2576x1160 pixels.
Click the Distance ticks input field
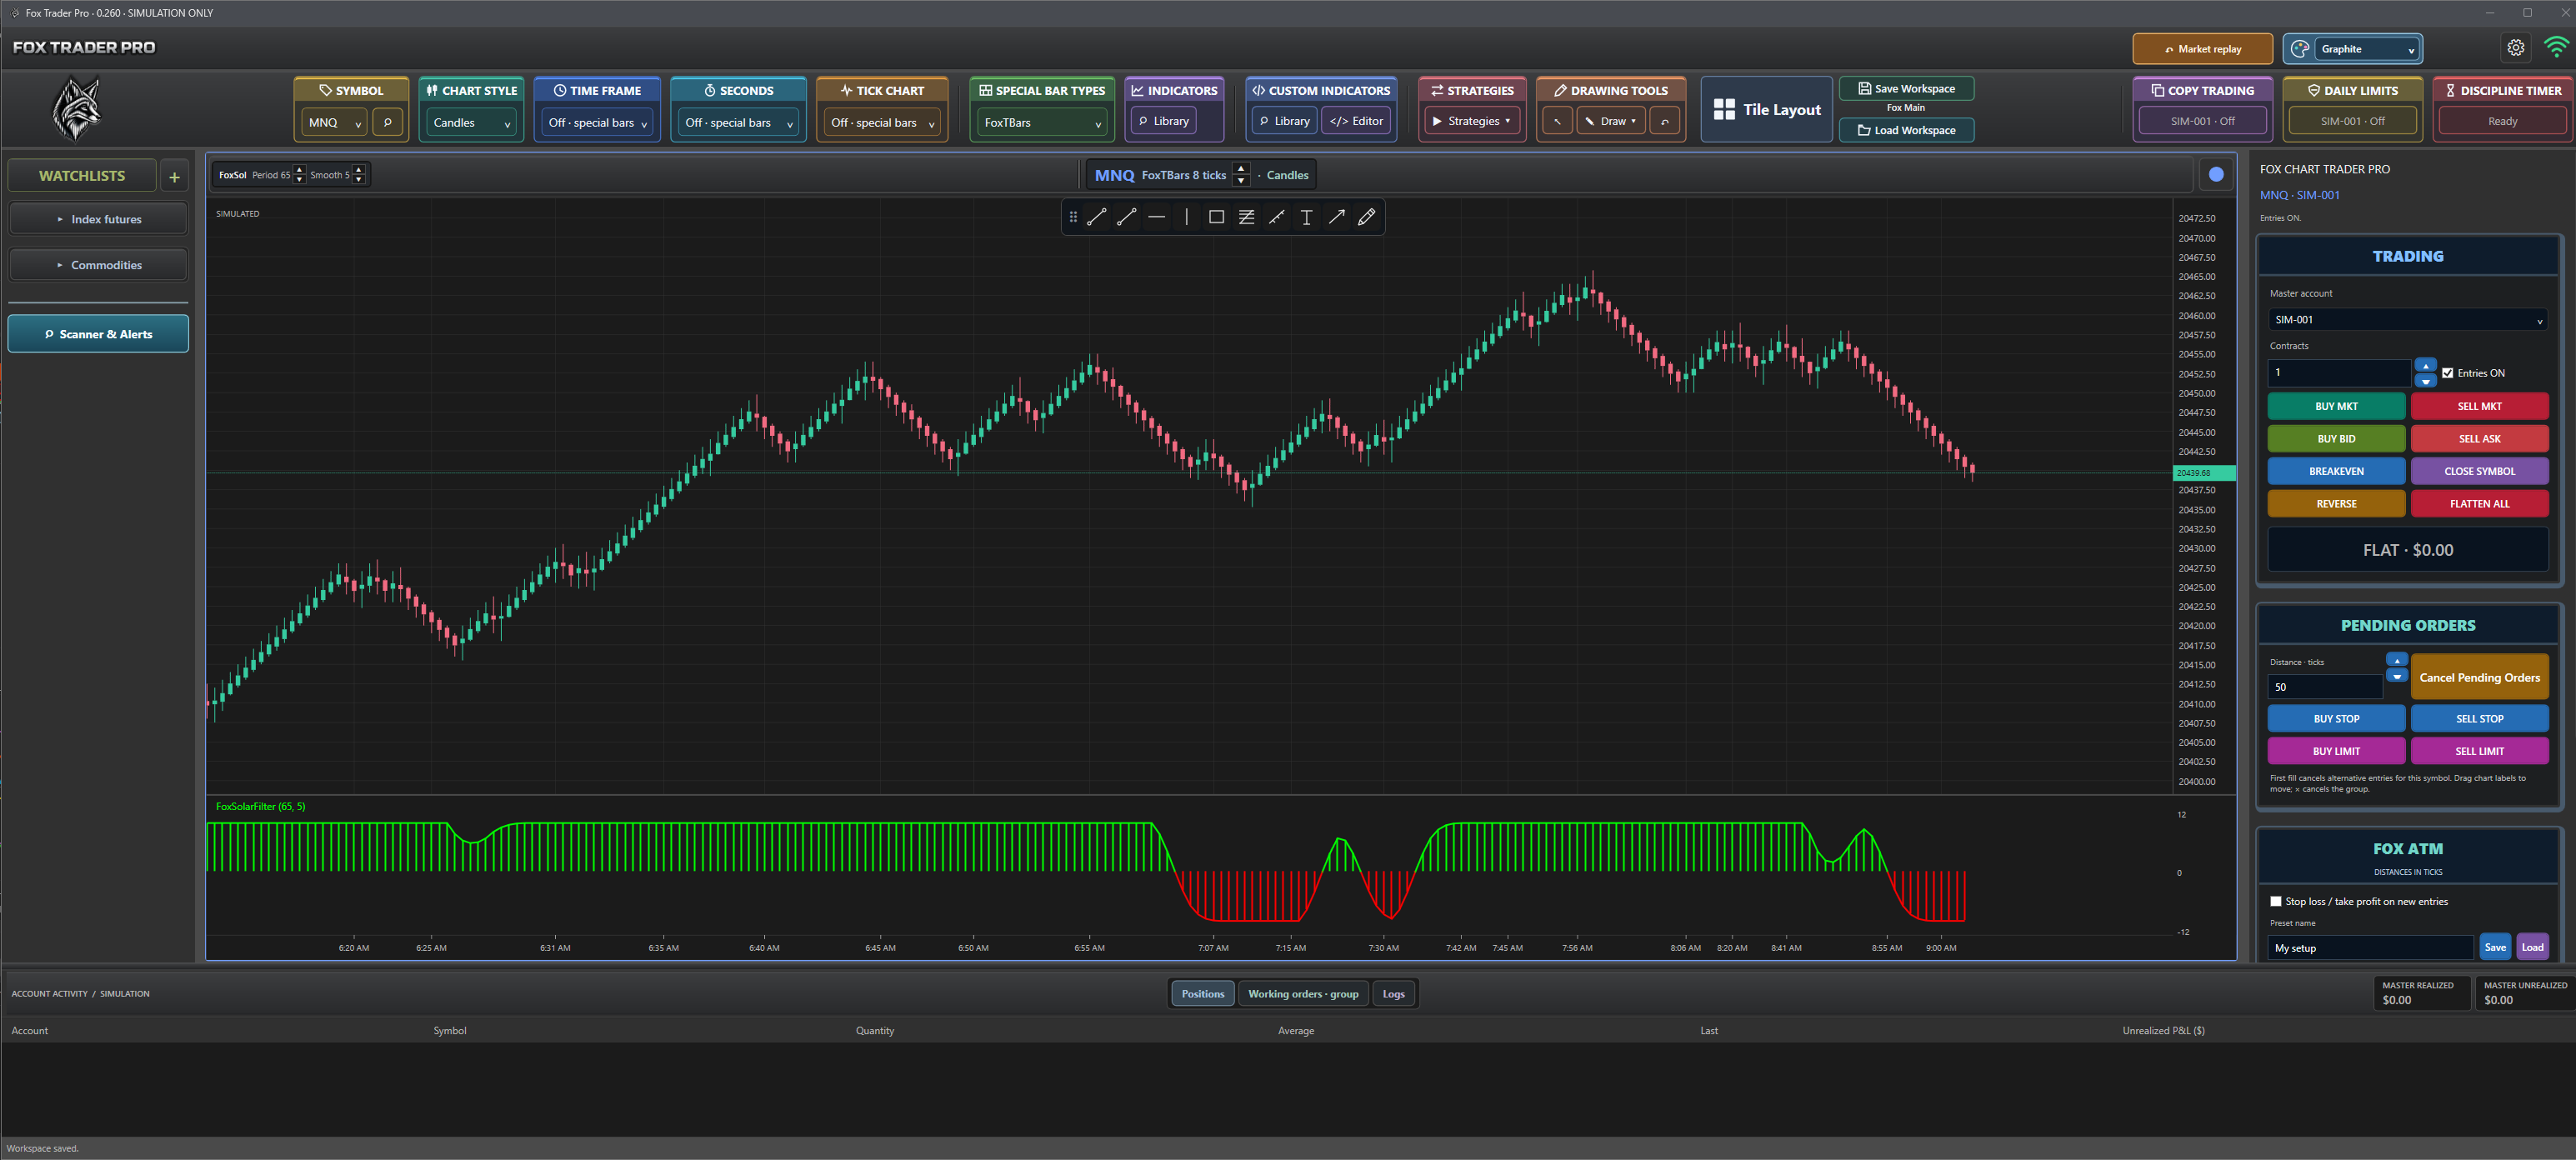2325,687
